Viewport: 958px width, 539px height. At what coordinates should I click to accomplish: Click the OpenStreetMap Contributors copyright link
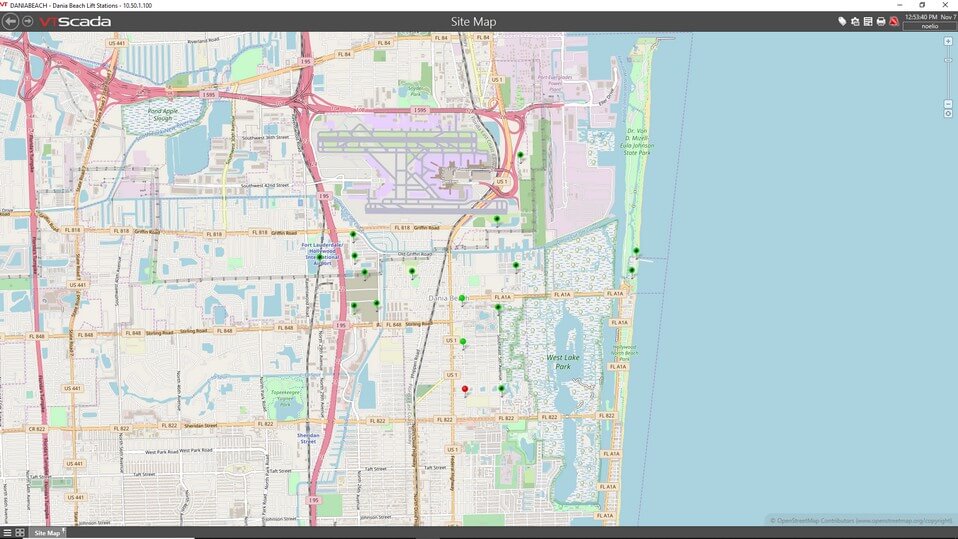coord(862,520)
